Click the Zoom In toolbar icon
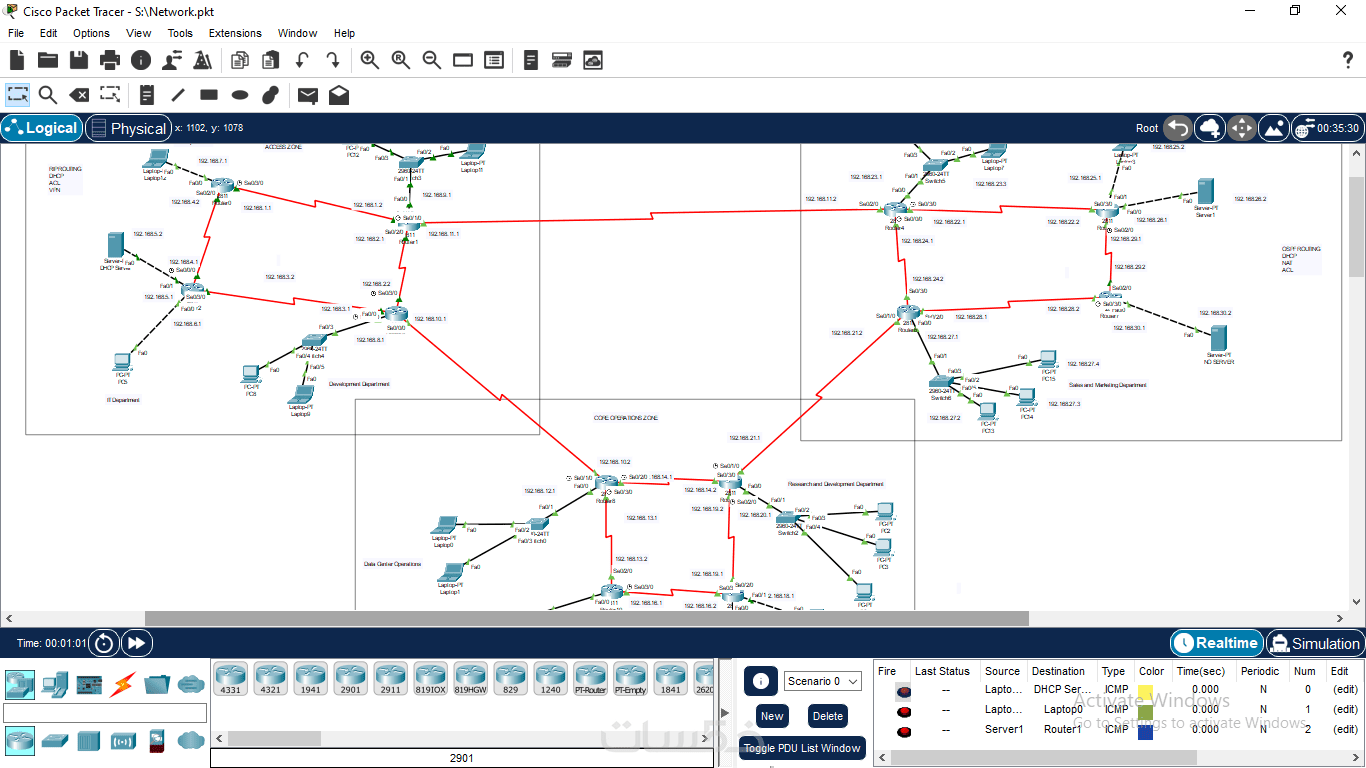1366x768 pixels. coord(370,60)
